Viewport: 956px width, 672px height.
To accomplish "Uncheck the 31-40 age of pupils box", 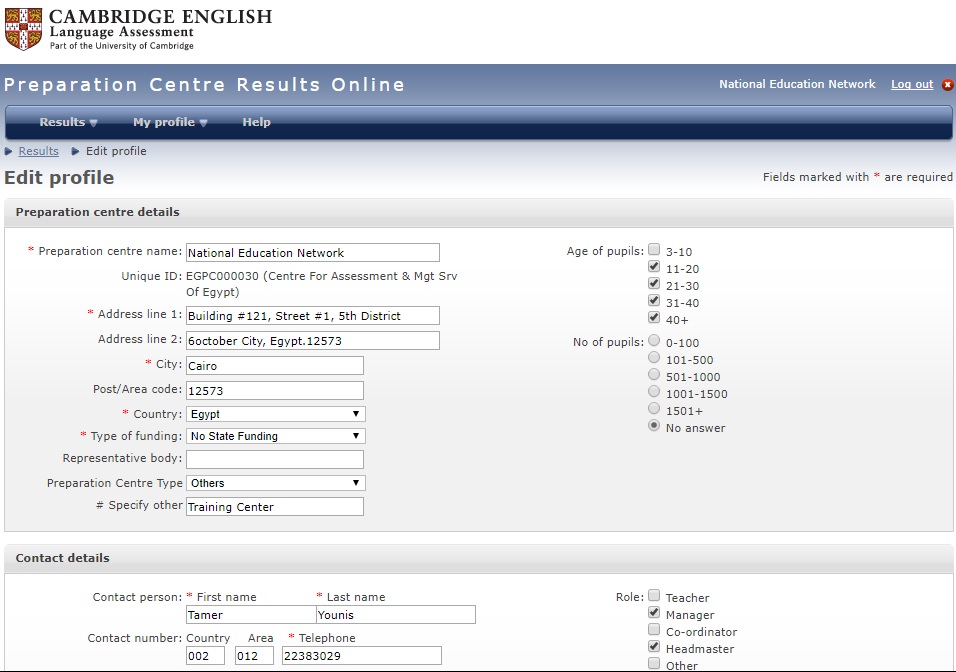I will click(654, 300).
